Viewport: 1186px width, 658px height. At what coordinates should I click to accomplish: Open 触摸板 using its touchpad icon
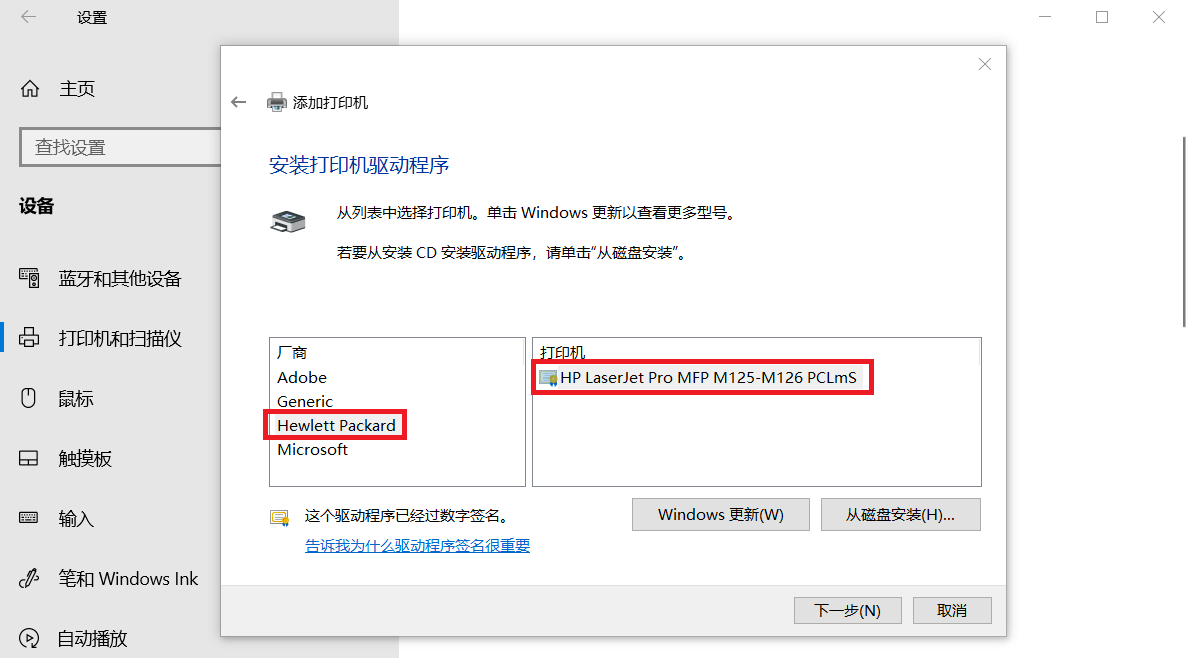[x=29, y=458]
